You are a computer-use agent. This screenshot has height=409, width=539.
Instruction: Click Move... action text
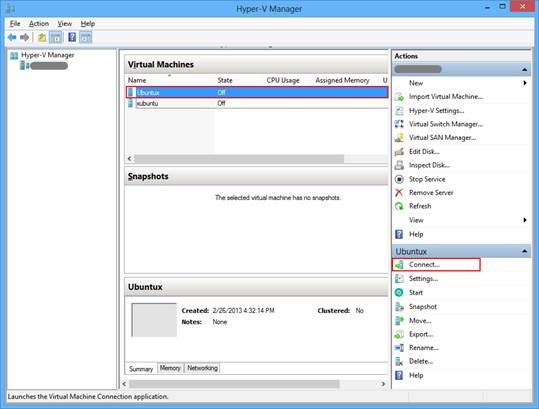pos(420,321)
